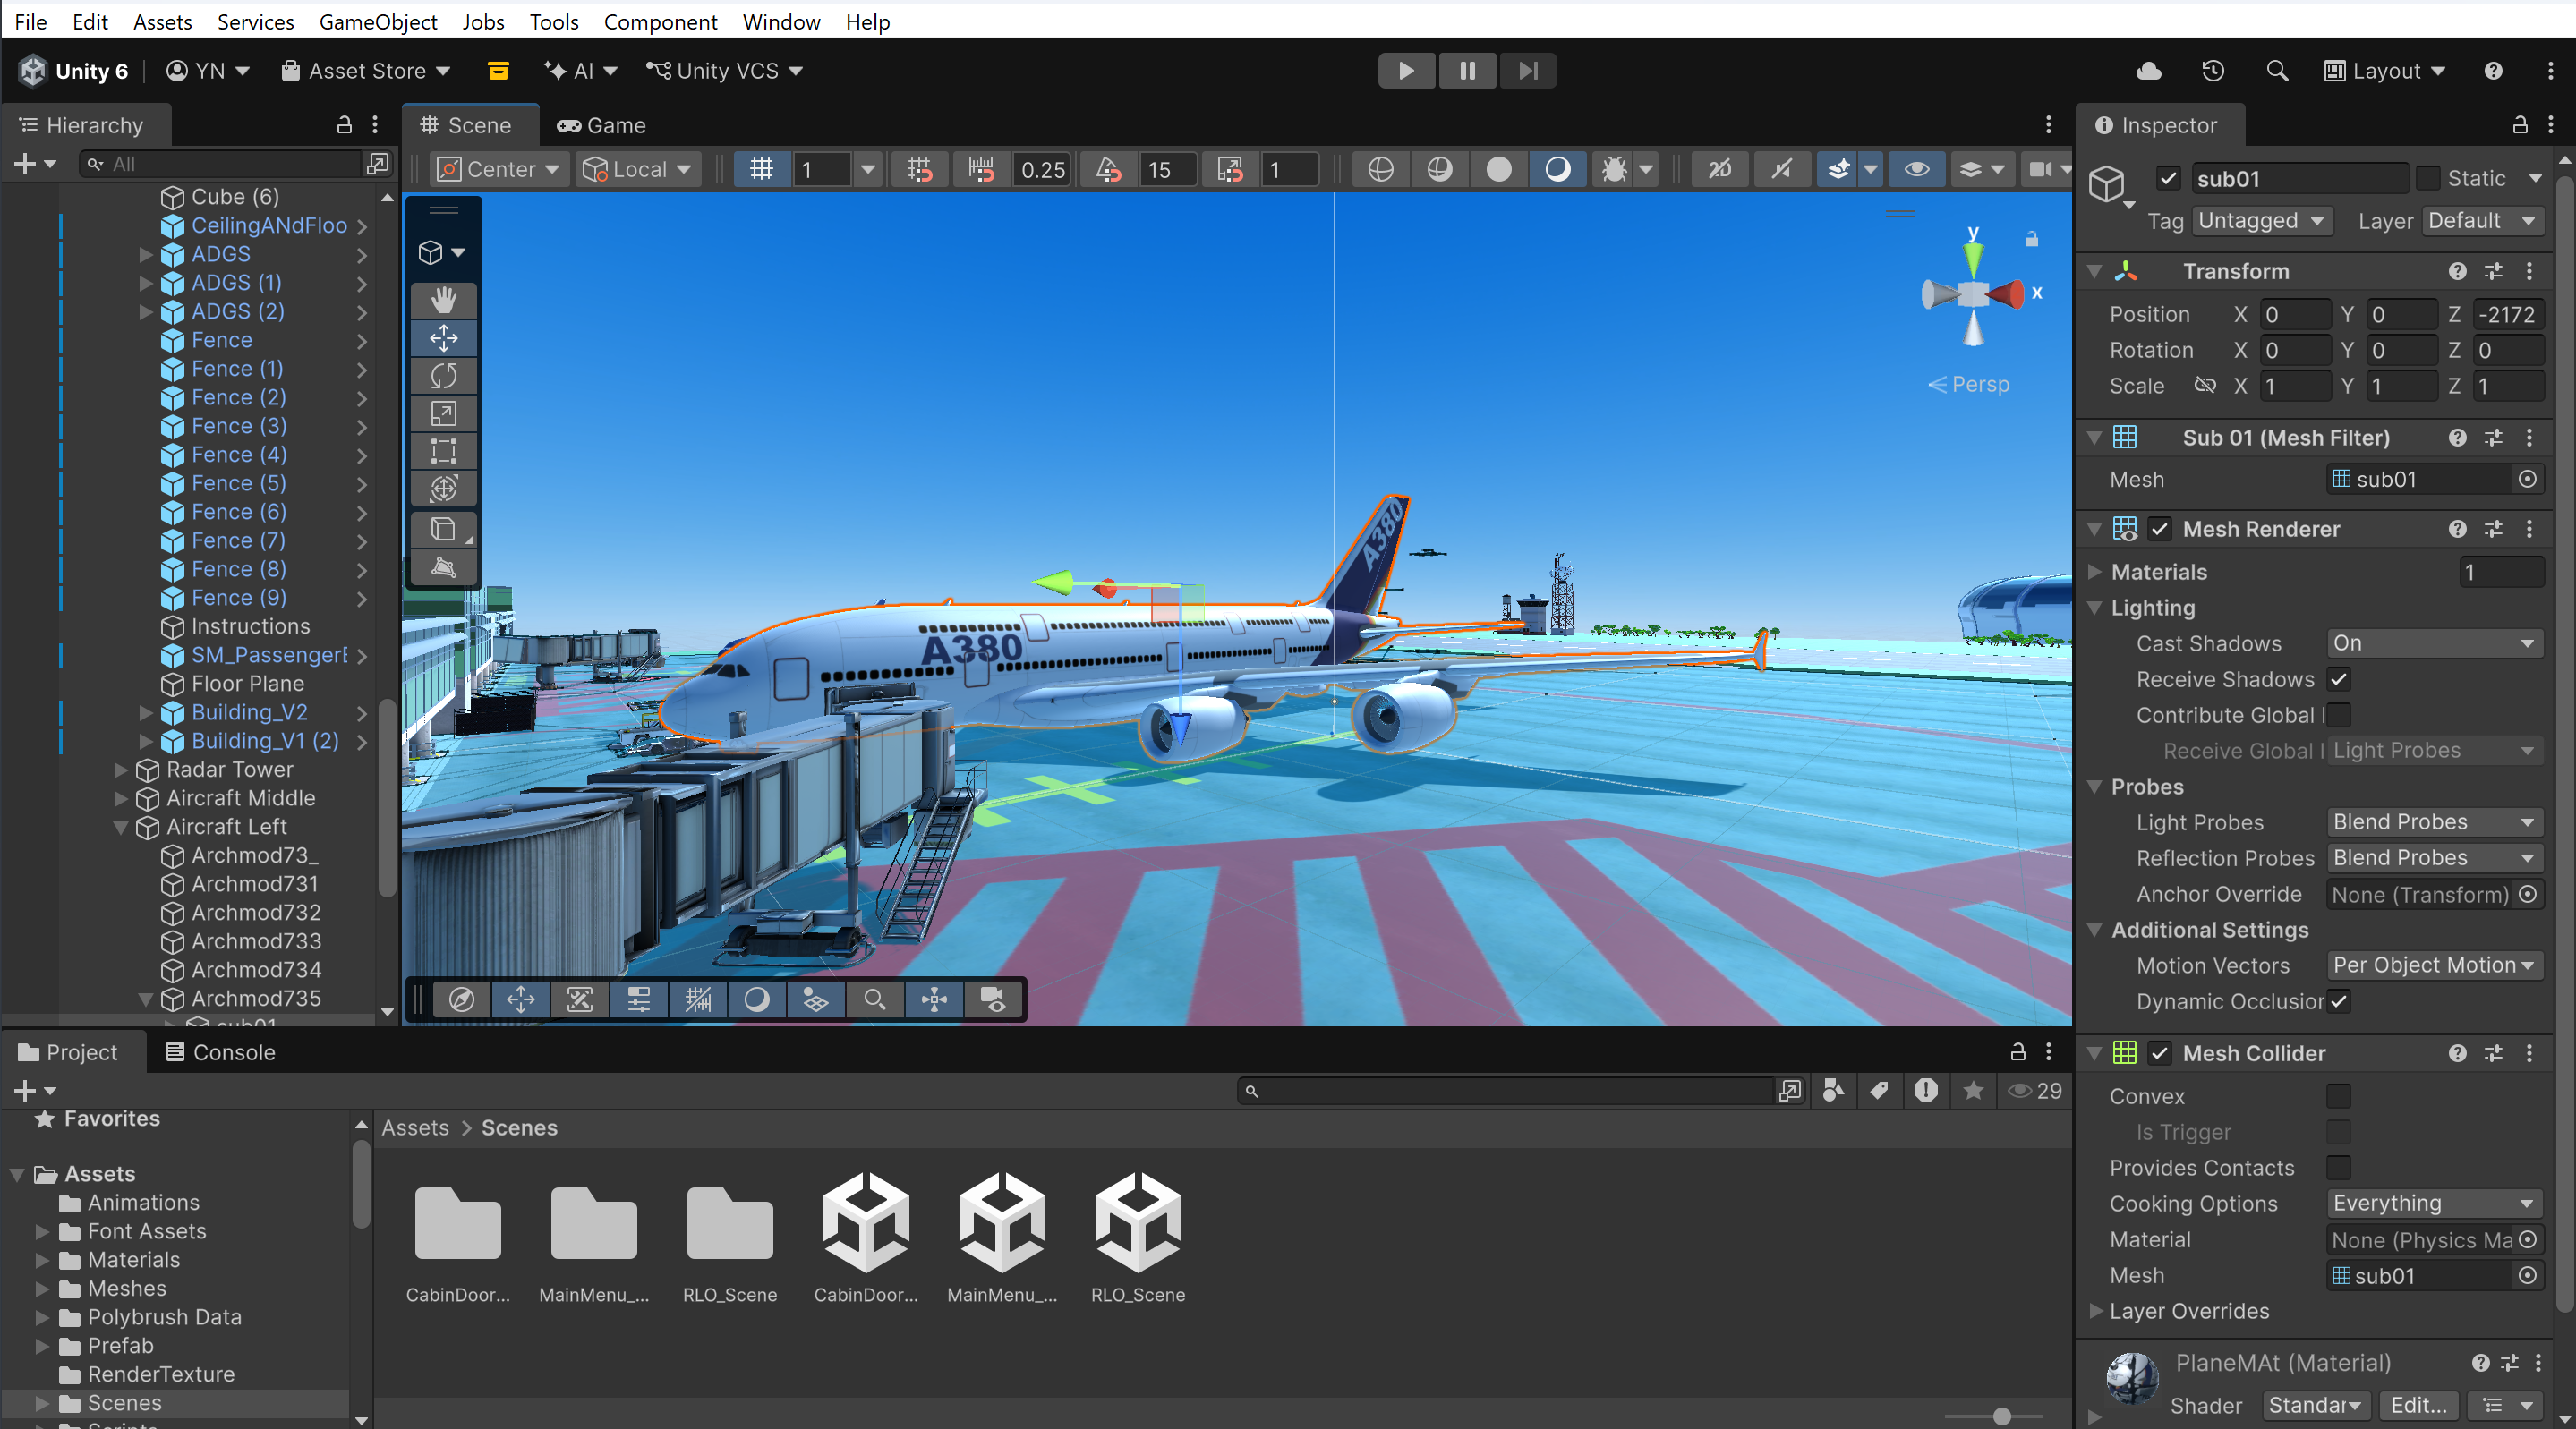The image size is (2576, 1429).
Task: Click the search by type icon in Project
Action: [1832, 1090]
